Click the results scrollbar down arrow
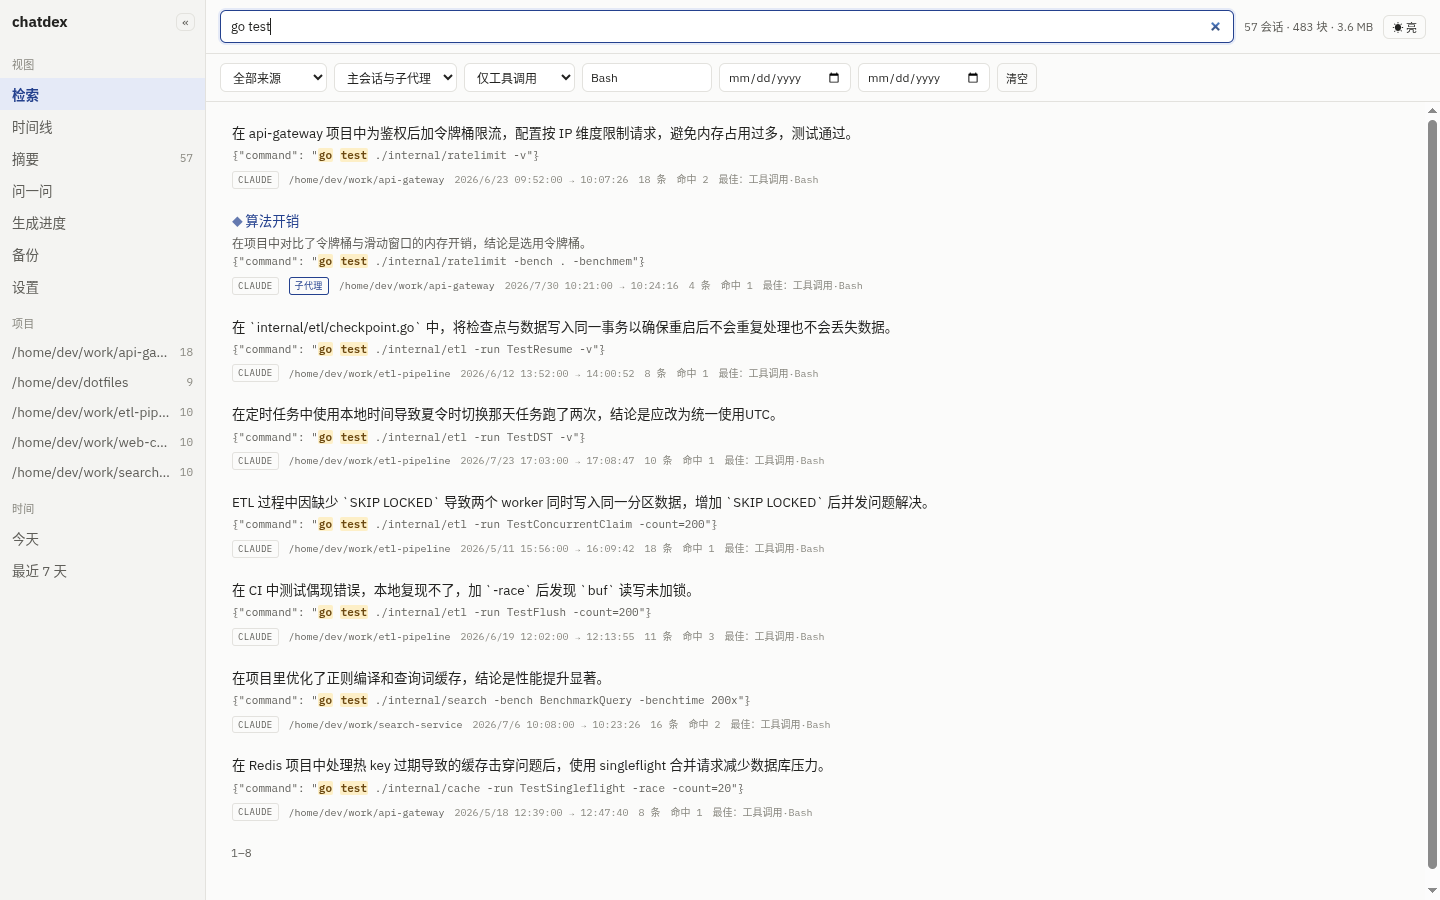The image size is (1440, 900). 1432,890
